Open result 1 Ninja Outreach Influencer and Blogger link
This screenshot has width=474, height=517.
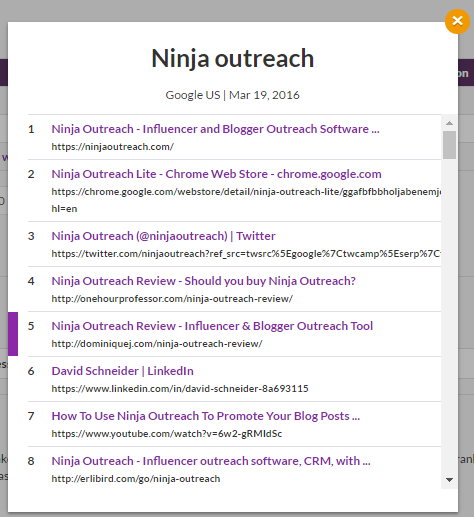(x=215, y=129)
